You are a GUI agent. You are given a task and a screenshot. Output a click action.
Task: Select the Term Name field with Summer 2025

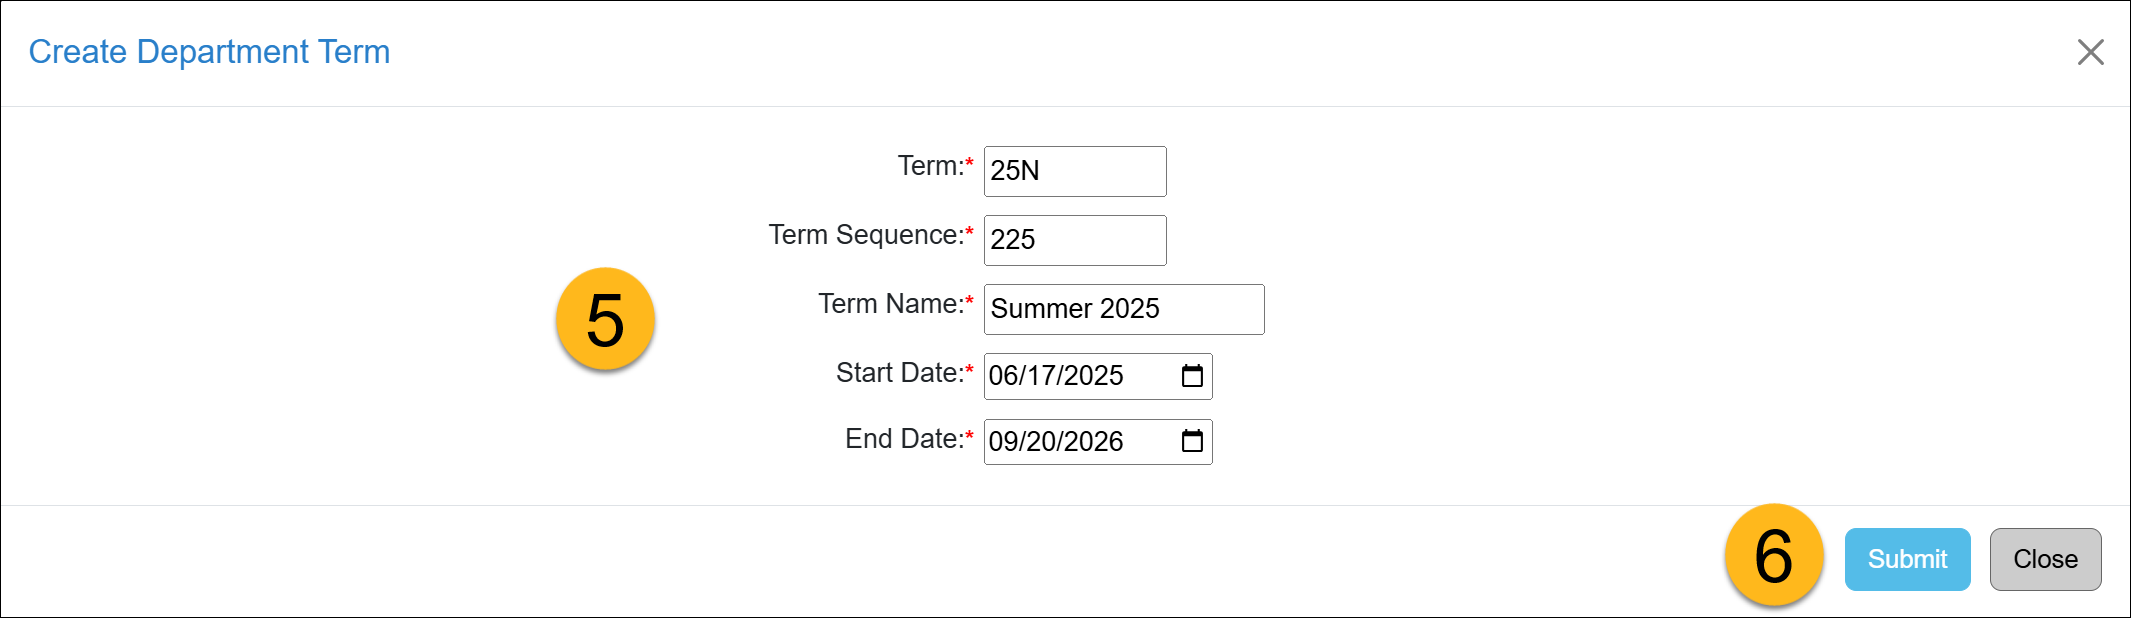pos(1123,309)
